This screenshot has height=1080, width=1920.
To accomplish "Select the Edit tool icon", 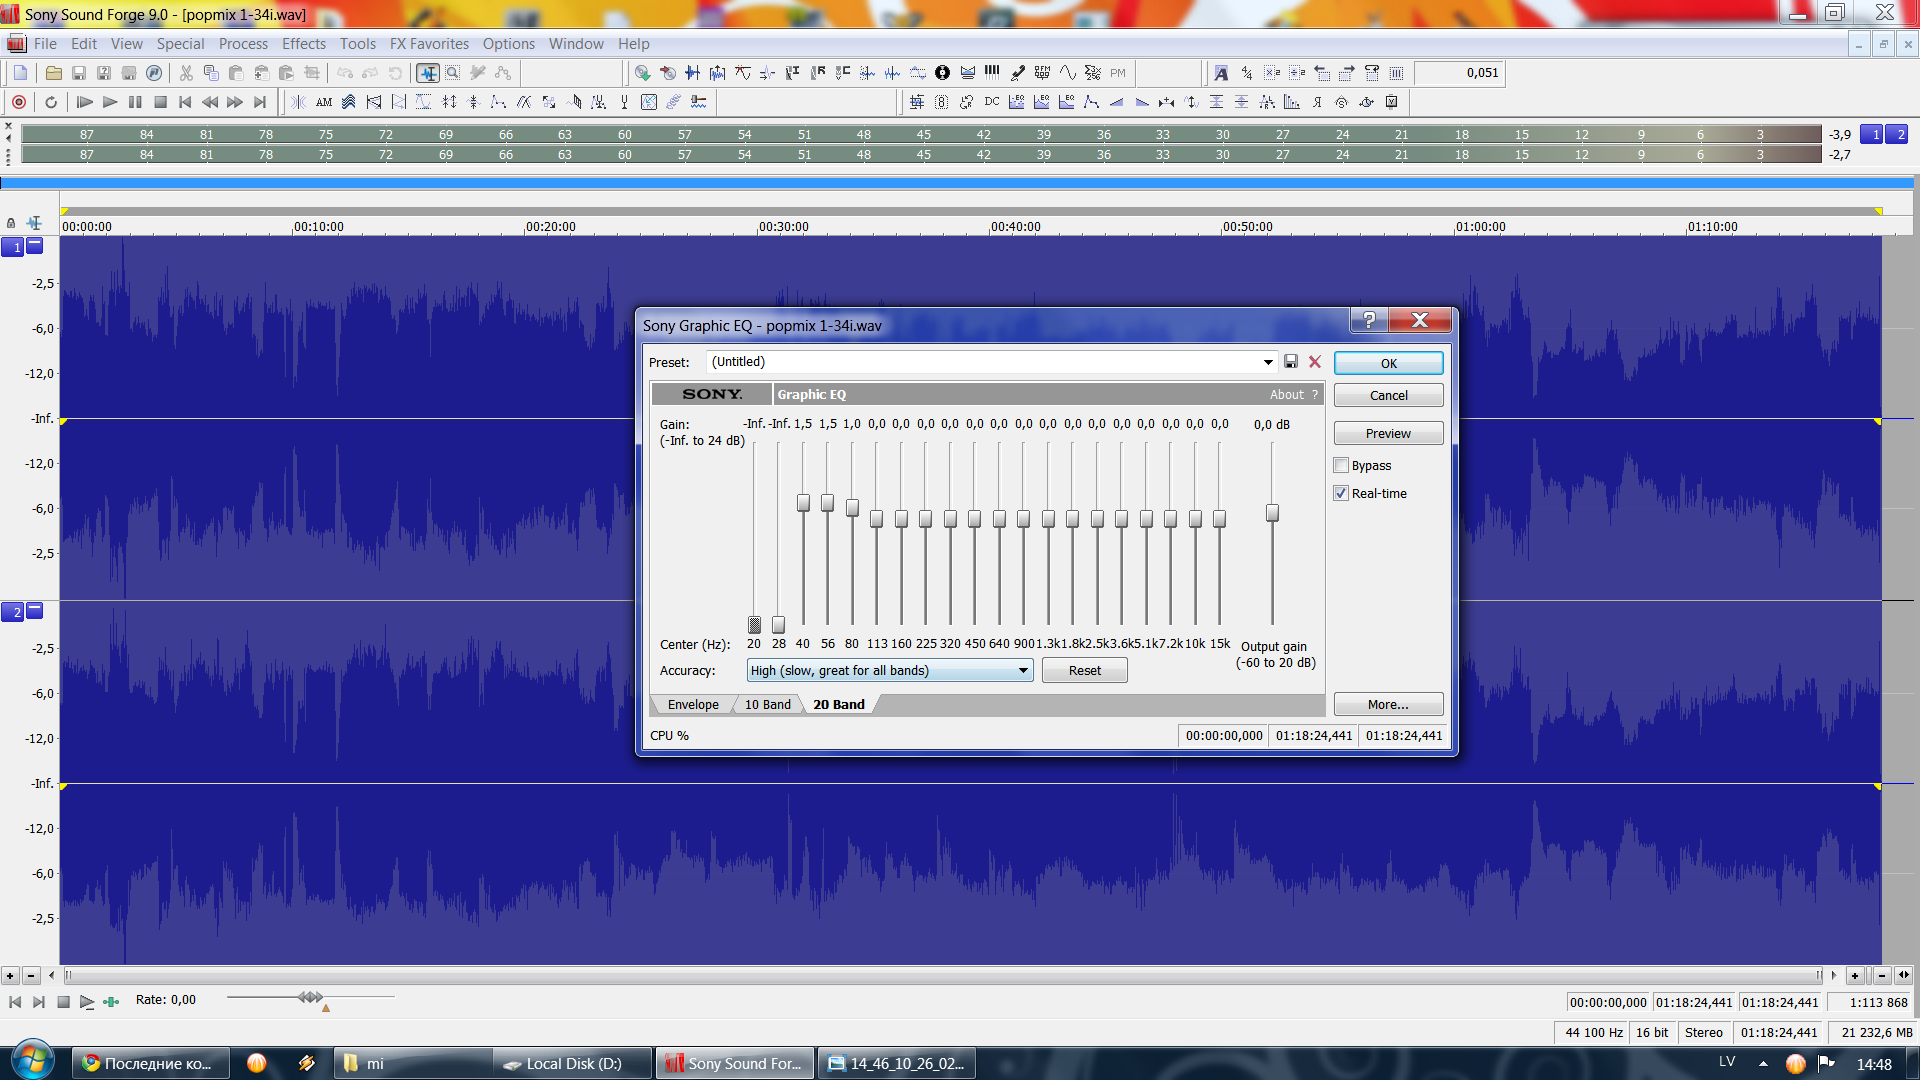I will pyautogui.click(x=428, y=73).
